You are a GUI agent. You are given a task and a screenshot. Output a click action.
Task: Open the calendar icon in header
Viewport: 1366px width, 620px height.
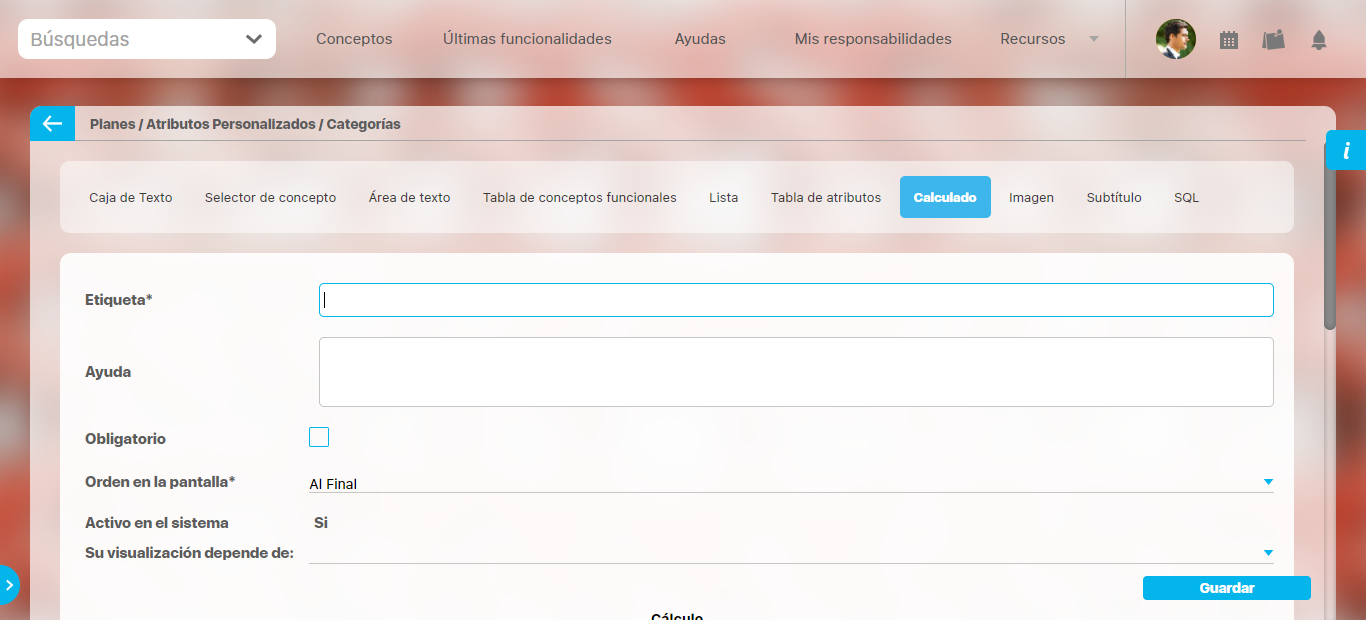point(1229,40)
